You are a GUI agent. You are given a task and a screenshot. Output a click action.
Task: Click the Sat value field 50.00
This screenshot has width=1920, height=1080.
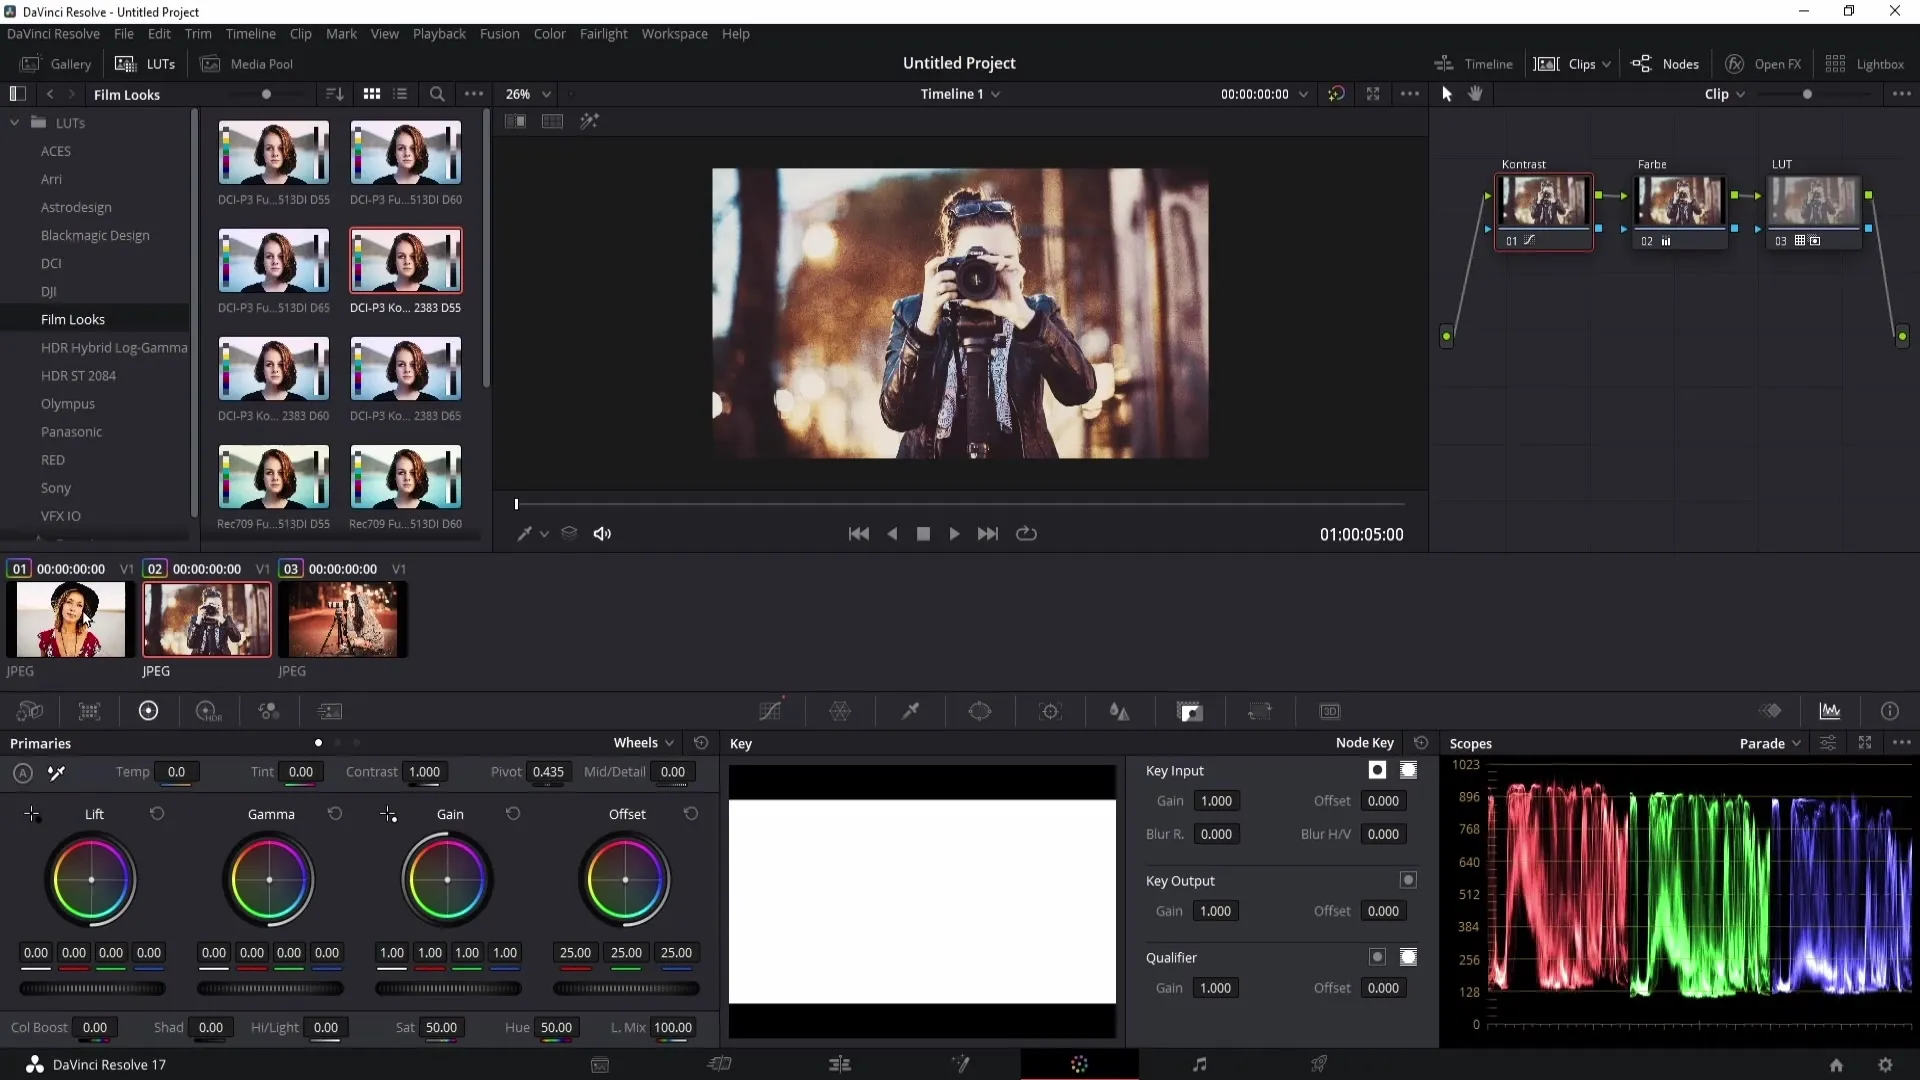pos(441,1027)
